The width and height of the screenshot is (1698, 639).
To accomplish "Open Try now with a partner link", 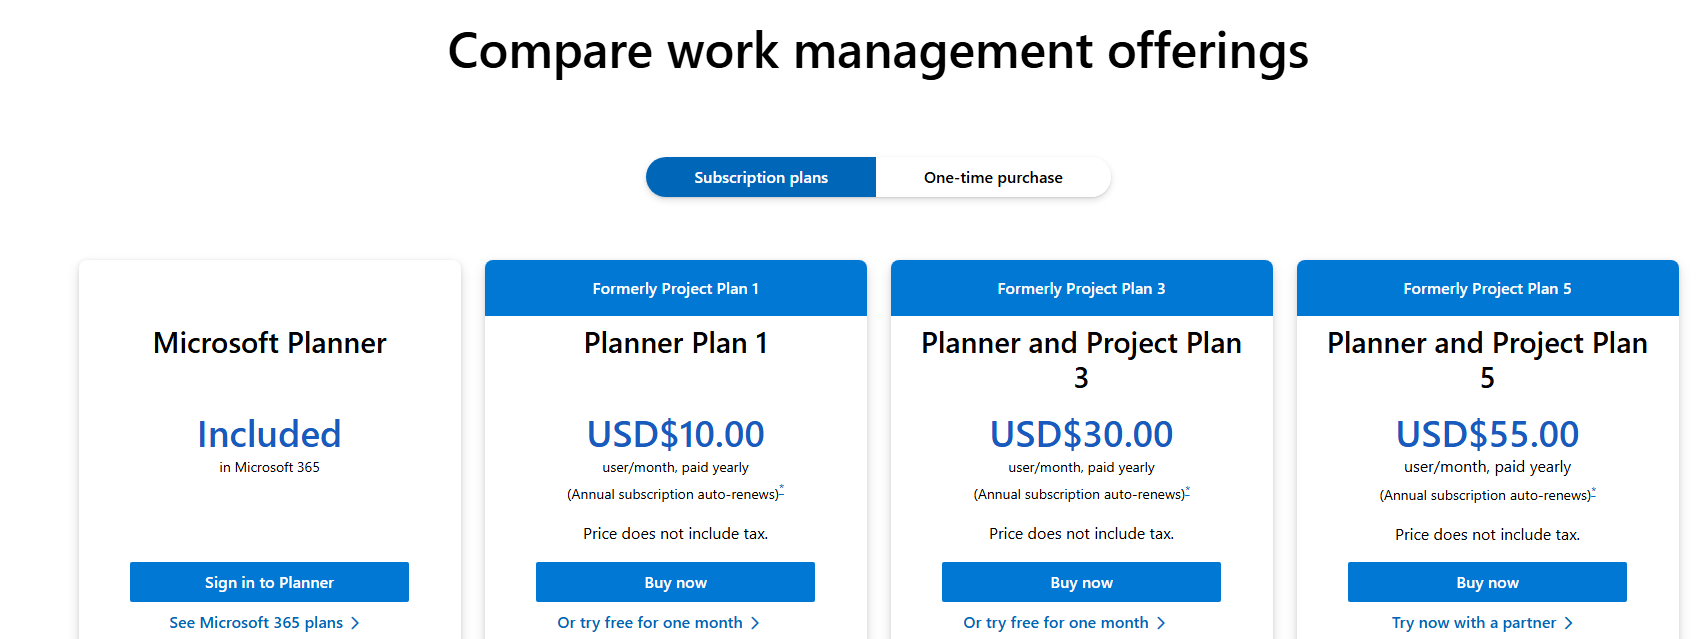I will [1474, 622].
